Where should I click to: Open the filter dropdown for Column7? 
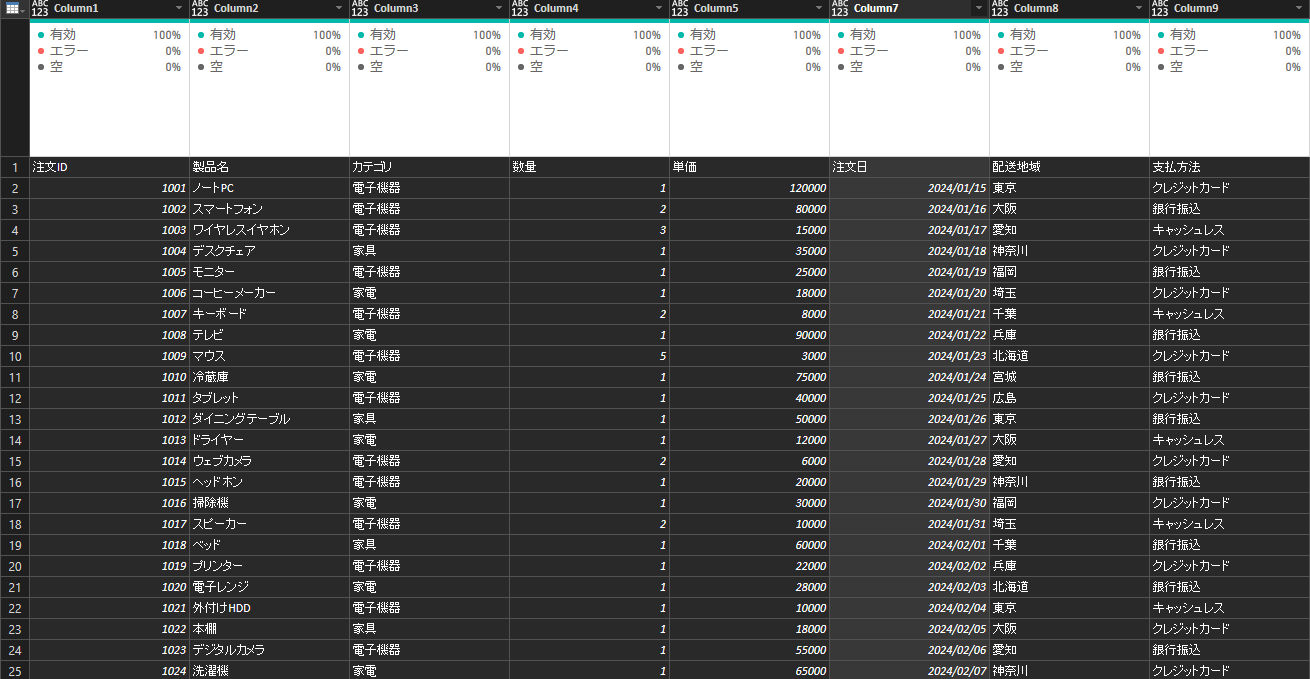click(x=979, y=8)
